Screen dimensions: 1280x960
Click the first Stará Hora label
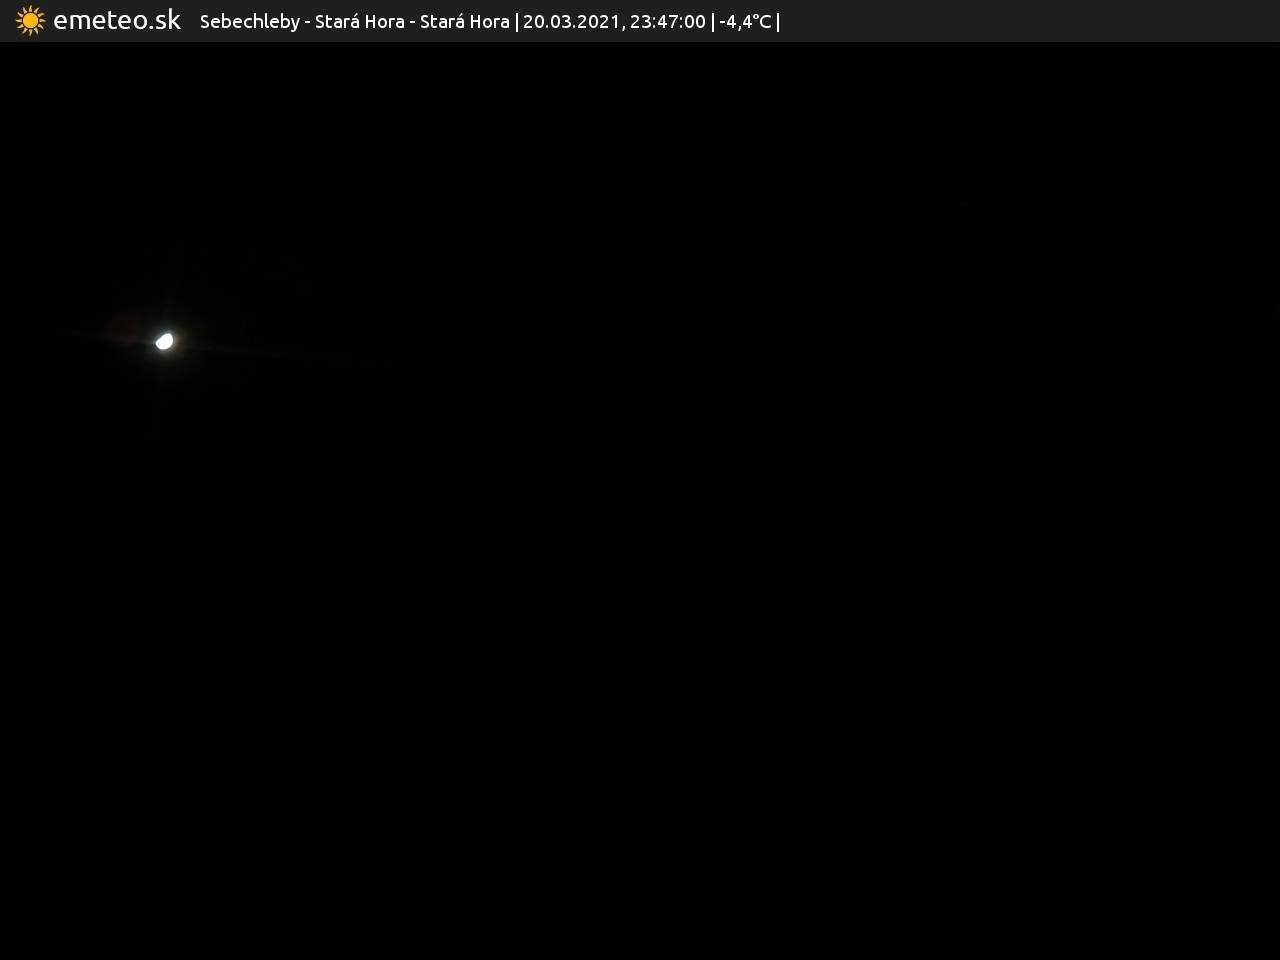click(x=359, y=21)
